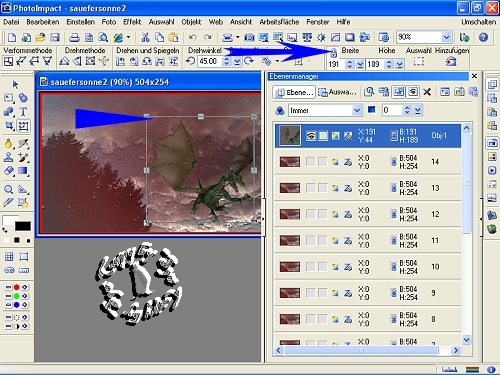Click the delete X icon in Ebenenmanager
The image size is (500, 375).
427,92
